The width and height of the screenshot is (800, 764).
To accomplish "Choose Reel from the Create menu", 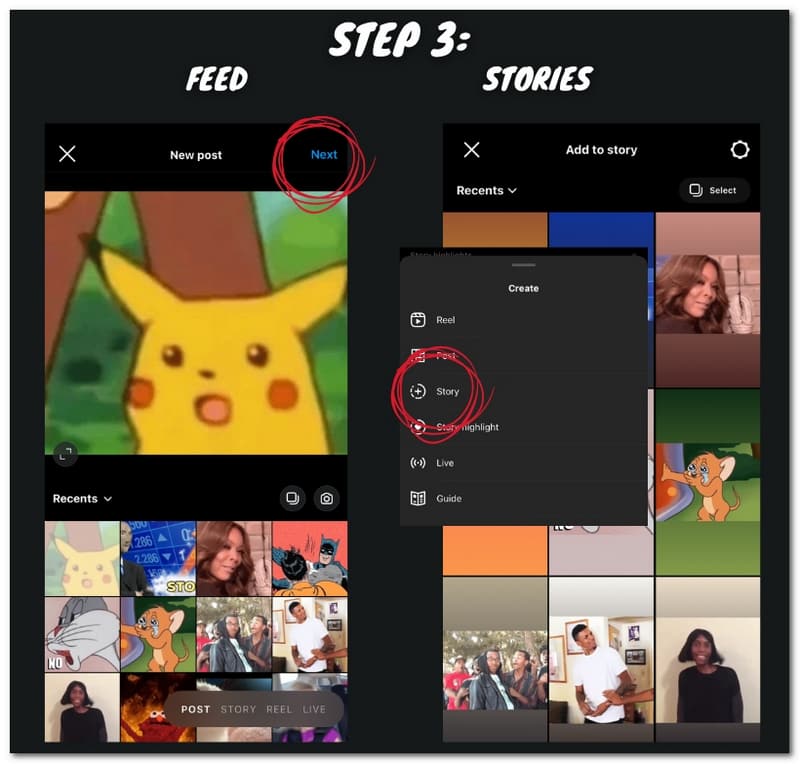I will (523, 320).
